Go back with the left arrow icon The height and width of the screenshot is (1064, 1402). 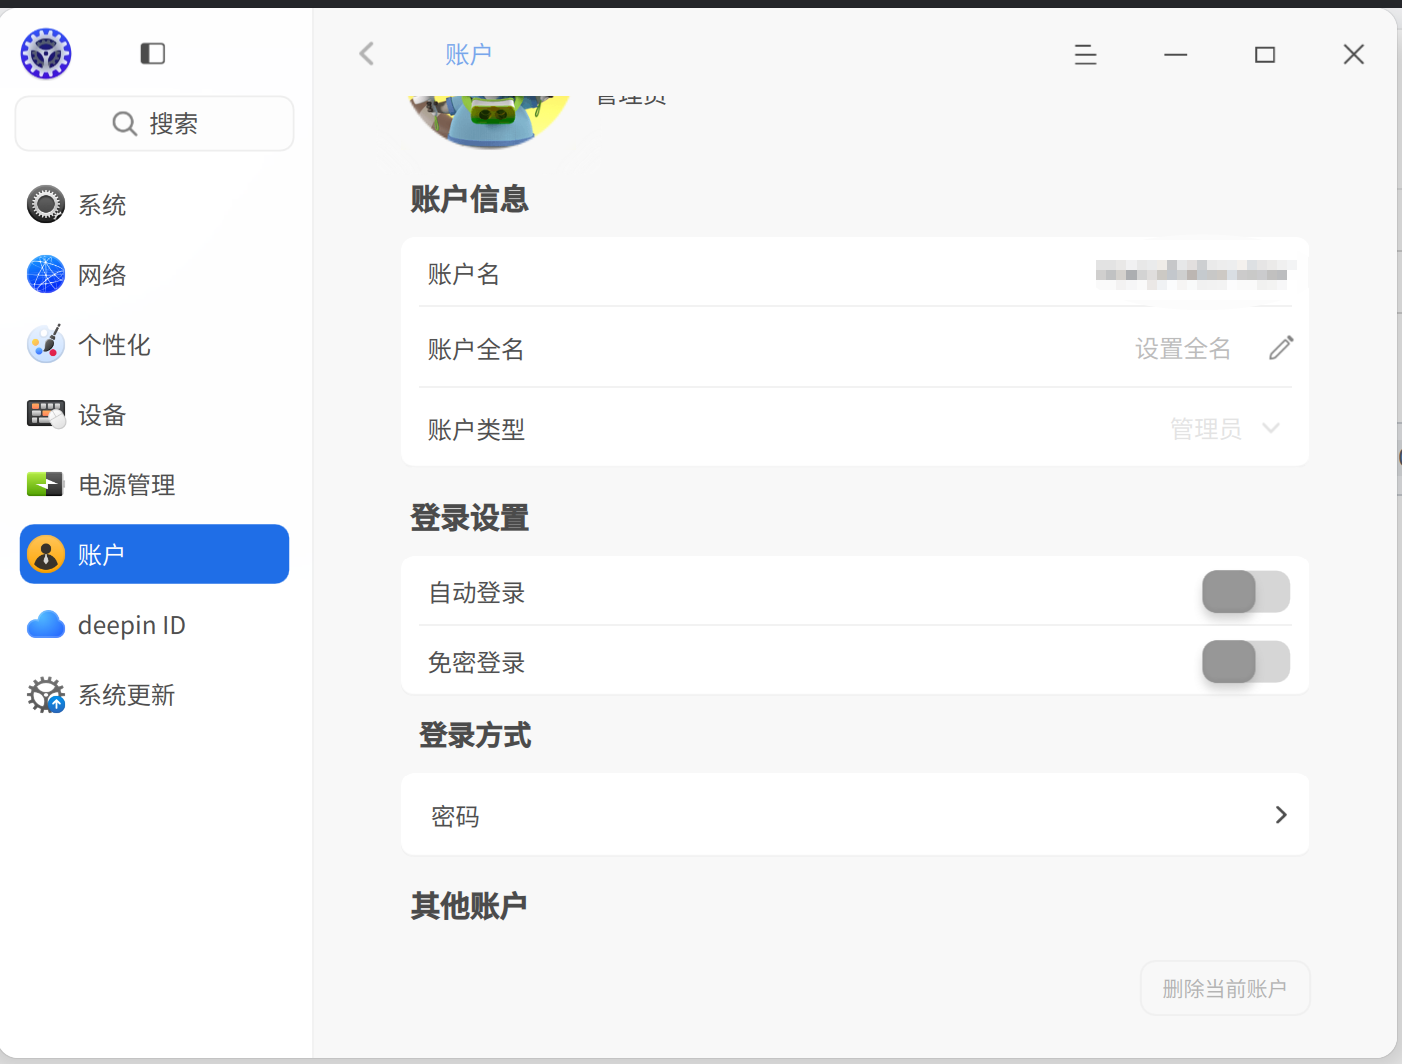[367, 53]
